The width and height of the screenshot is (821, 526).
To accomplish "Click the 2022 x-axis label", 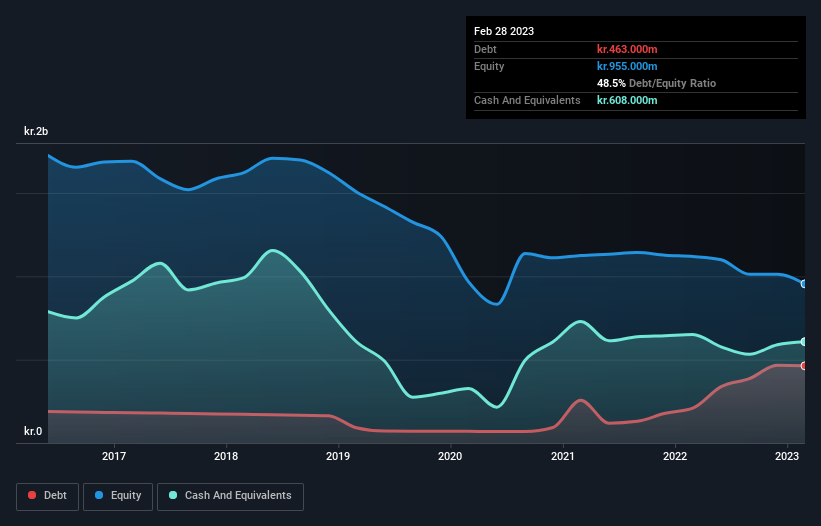I will (x=675, y=456).
